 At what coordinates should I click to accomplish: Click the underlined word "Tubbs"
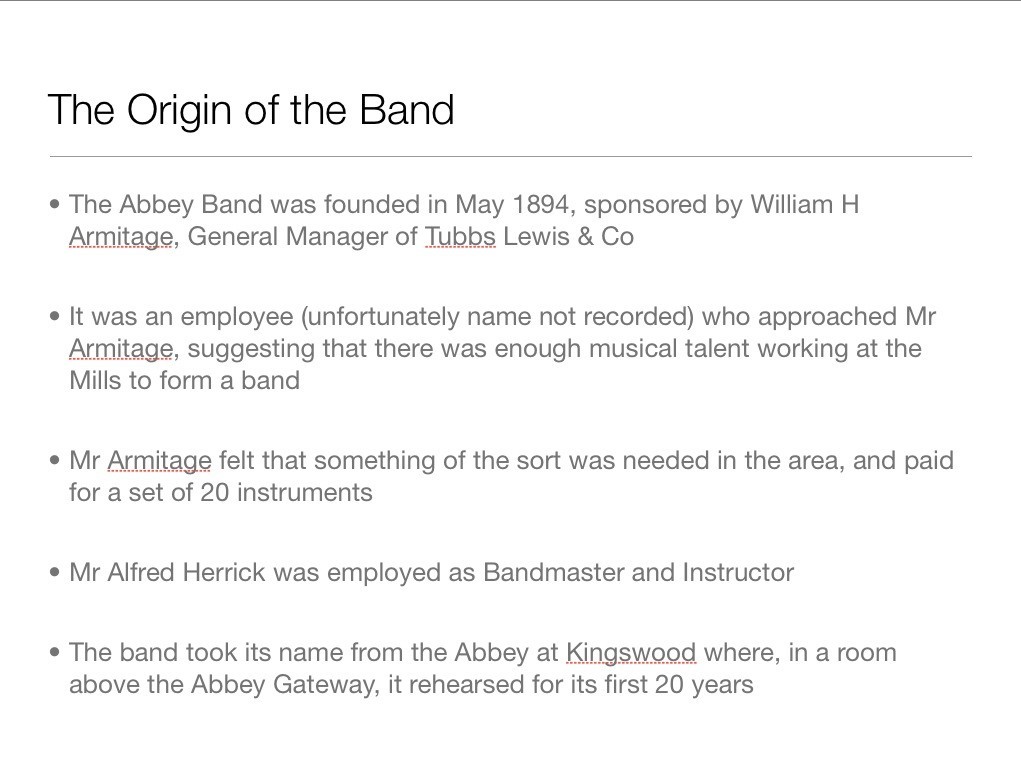[460, 237]
